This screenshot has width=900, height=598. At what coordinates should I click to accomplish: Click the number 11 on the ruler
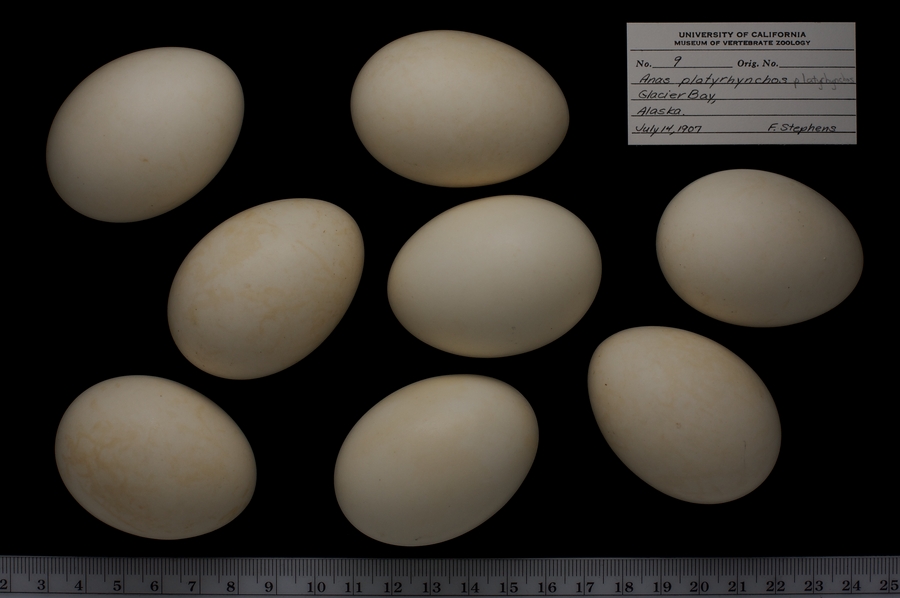tap(354, 586)
